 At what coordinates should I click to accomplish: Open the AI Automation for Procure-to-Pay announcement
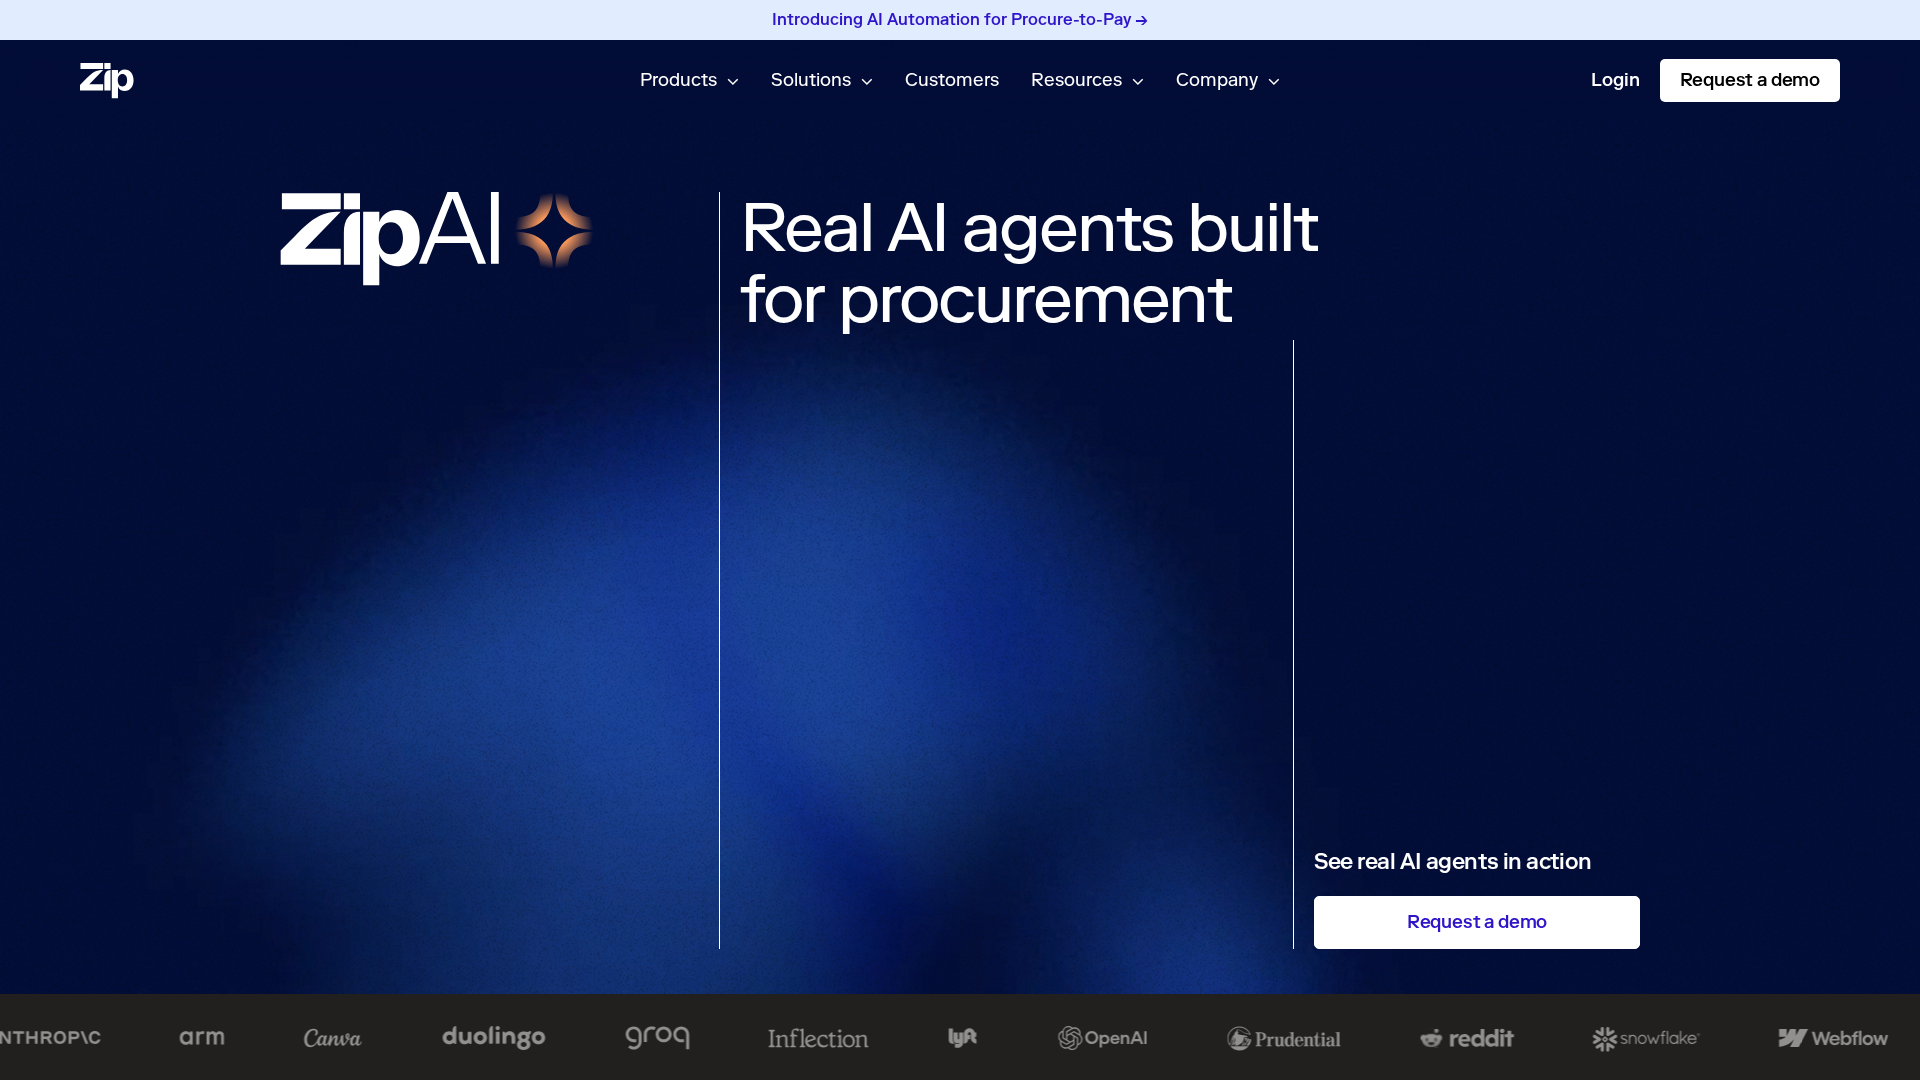960,20
